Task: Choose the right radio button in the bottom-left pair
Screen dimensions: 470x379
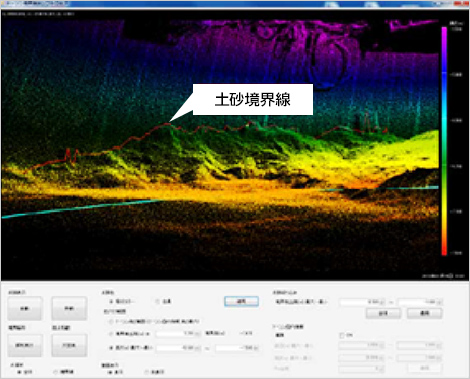Action: coord(55,372)
